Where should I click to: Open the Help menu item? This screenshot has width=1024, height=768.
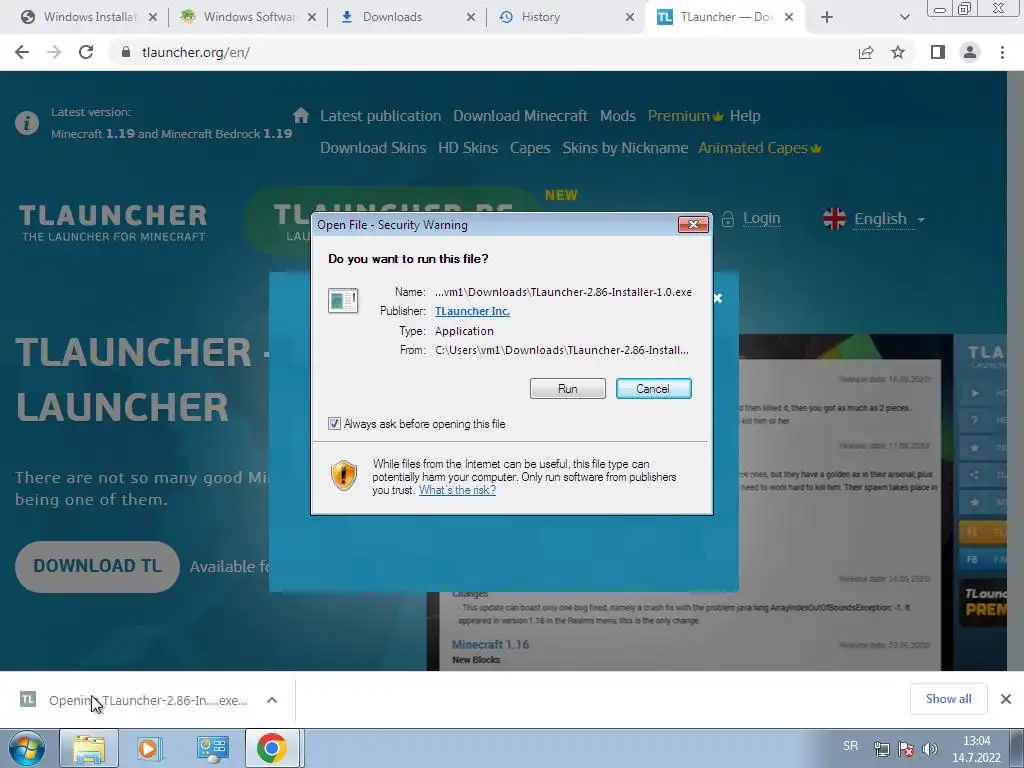click(745, 116)
